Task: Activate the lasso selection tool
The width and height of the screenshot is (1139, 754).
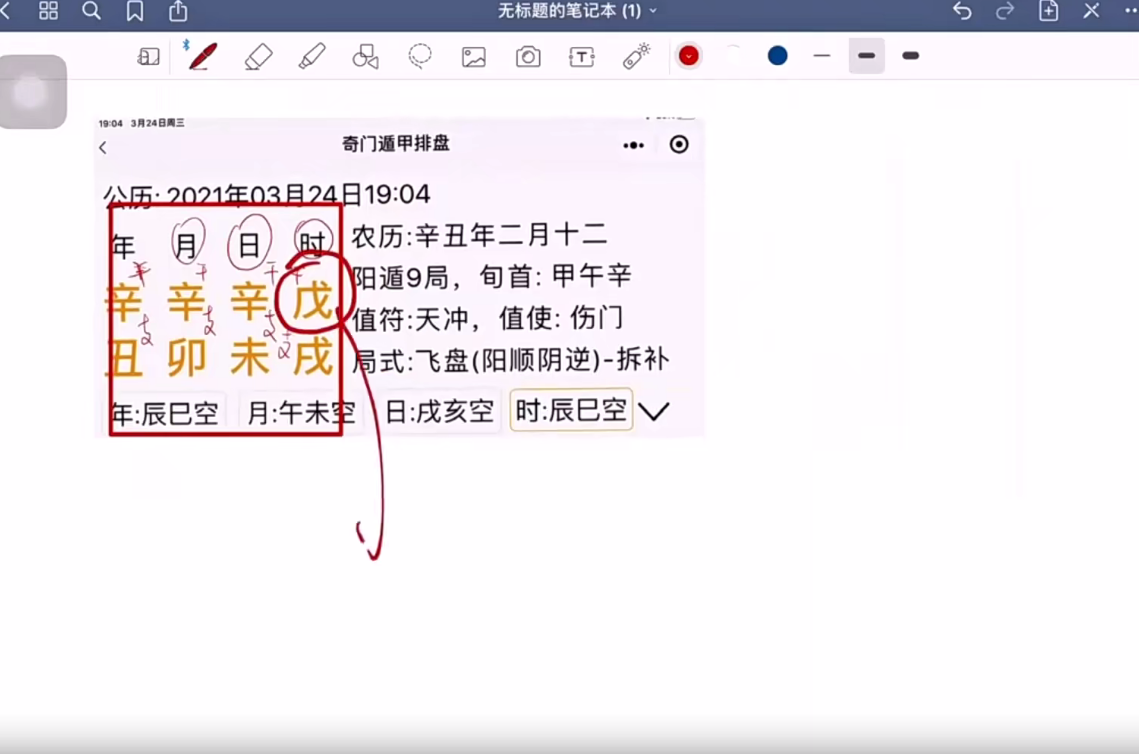Action: pyautogui.click(x=419, y=56)
